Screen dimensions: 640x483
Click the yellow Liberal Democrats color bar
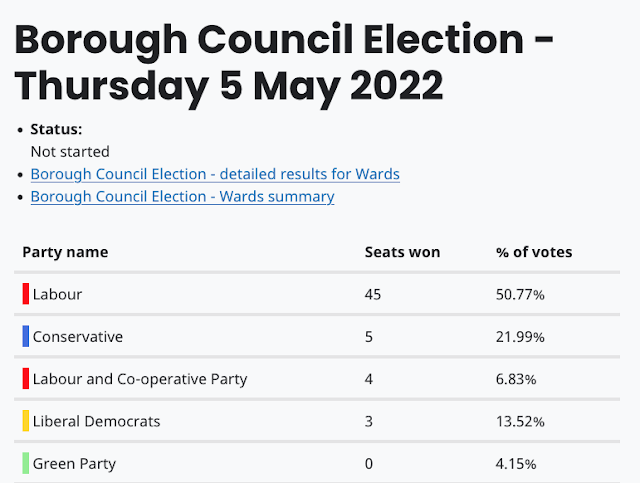click(x=26, y=421)
